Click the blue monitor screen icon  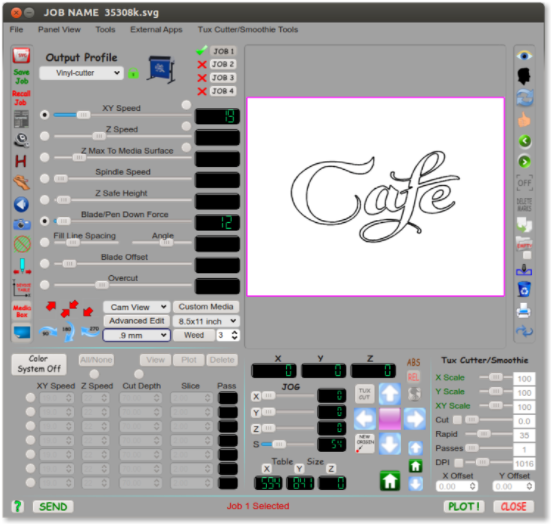click(x=22, y=332)
